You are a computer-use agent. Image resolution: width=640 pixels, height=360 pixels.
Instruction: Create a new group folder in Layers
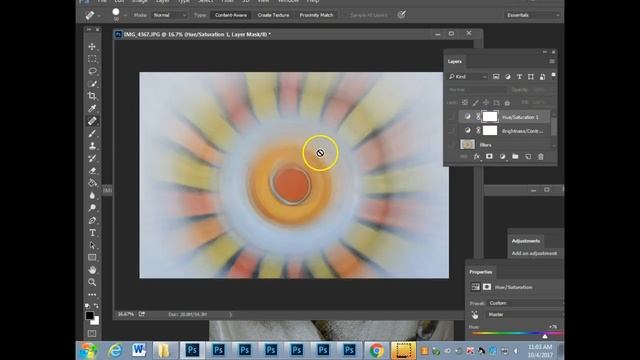pos(515,157)
